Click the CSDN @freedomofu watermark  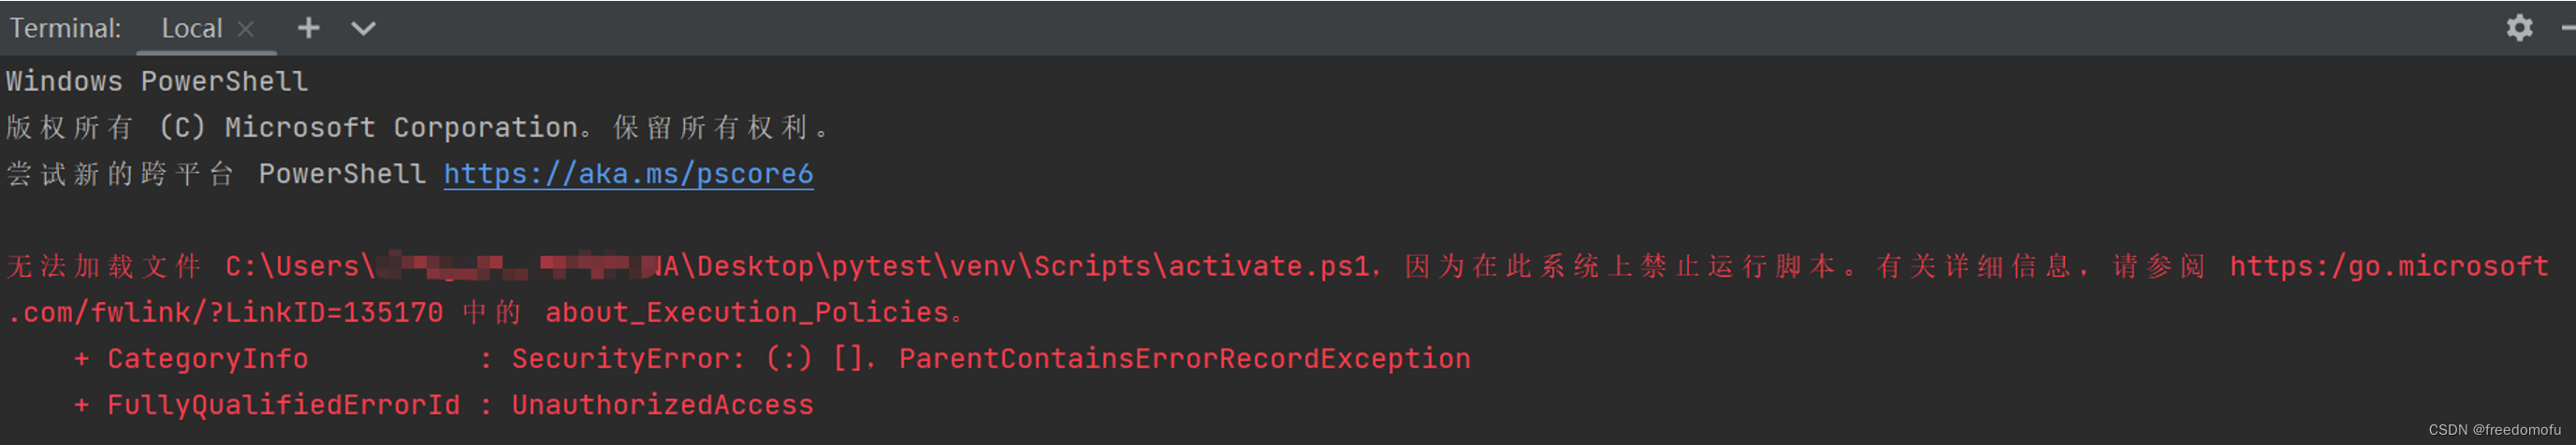(x=2494, y=430)
